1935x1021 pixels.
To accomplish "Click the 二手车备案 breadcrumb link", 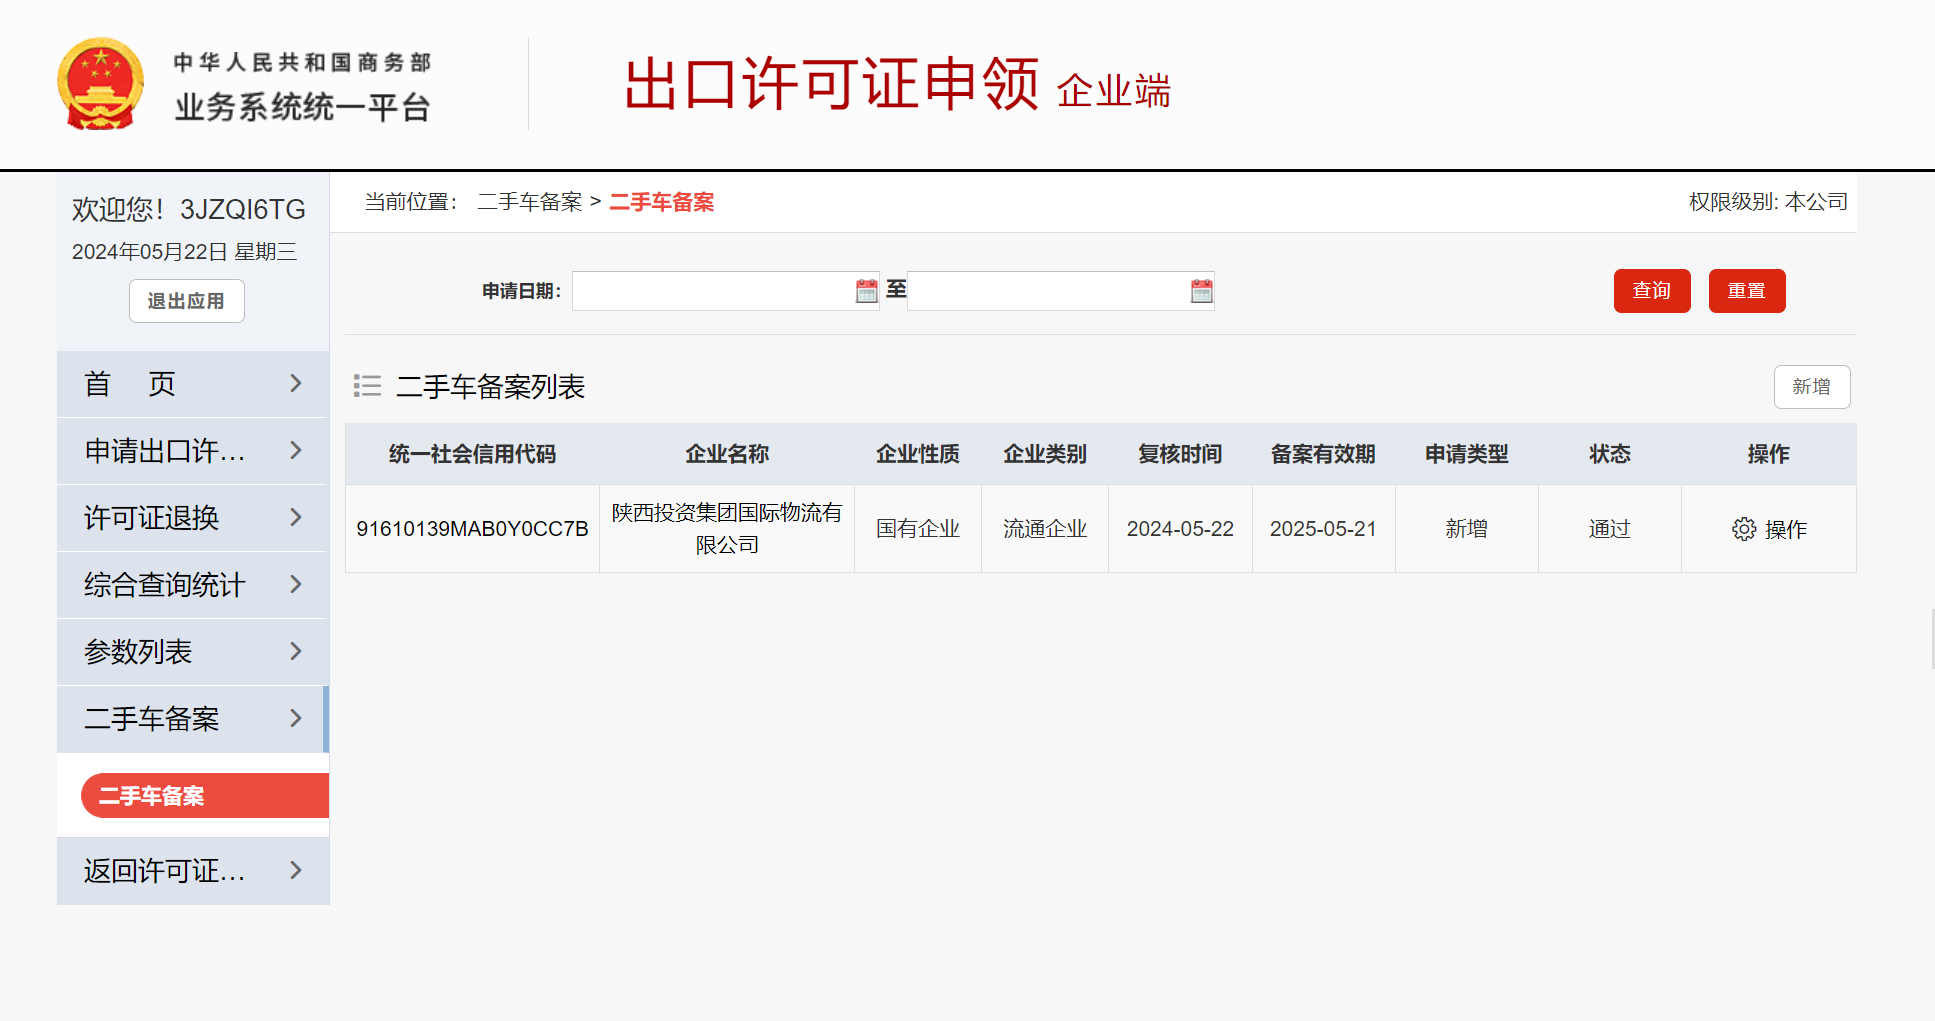I will point(529,202).
